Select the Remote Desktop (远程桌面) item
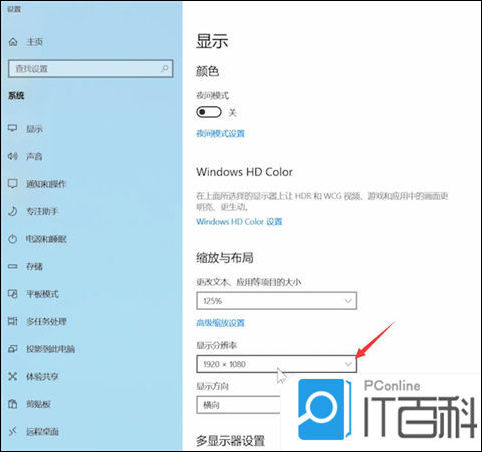 (42, 431)
